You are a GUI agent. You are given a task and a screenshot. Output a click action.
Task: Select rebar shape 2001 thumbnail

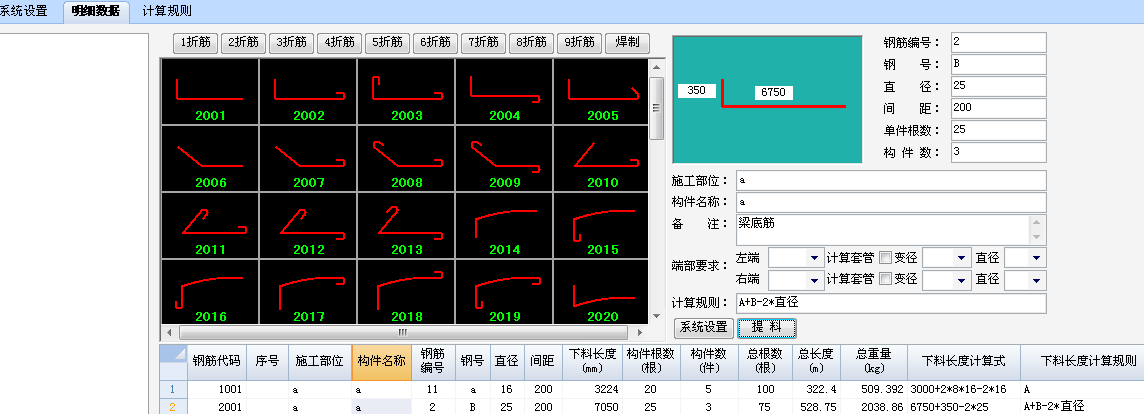click(210, 91)
